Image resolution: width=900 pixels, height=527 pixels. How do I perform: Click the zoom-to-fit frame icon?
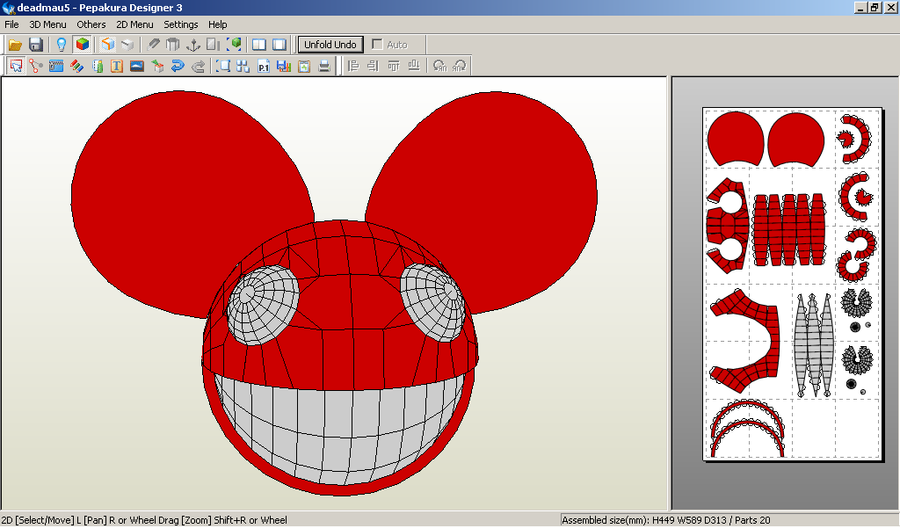(223, 66)
